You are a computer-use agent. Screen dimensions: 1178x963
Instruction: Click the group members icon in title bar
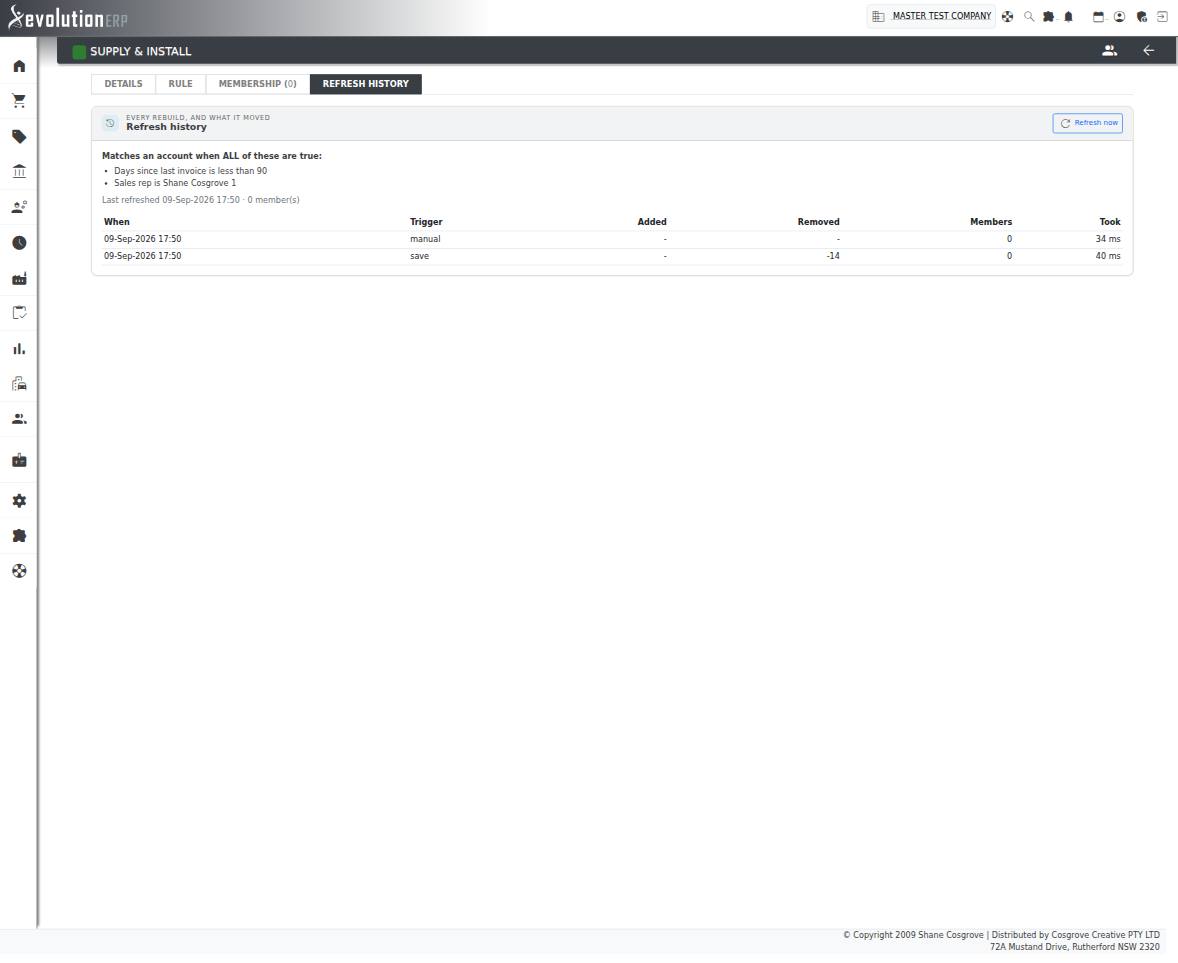pyautogui.click(x=1110, y=50)
